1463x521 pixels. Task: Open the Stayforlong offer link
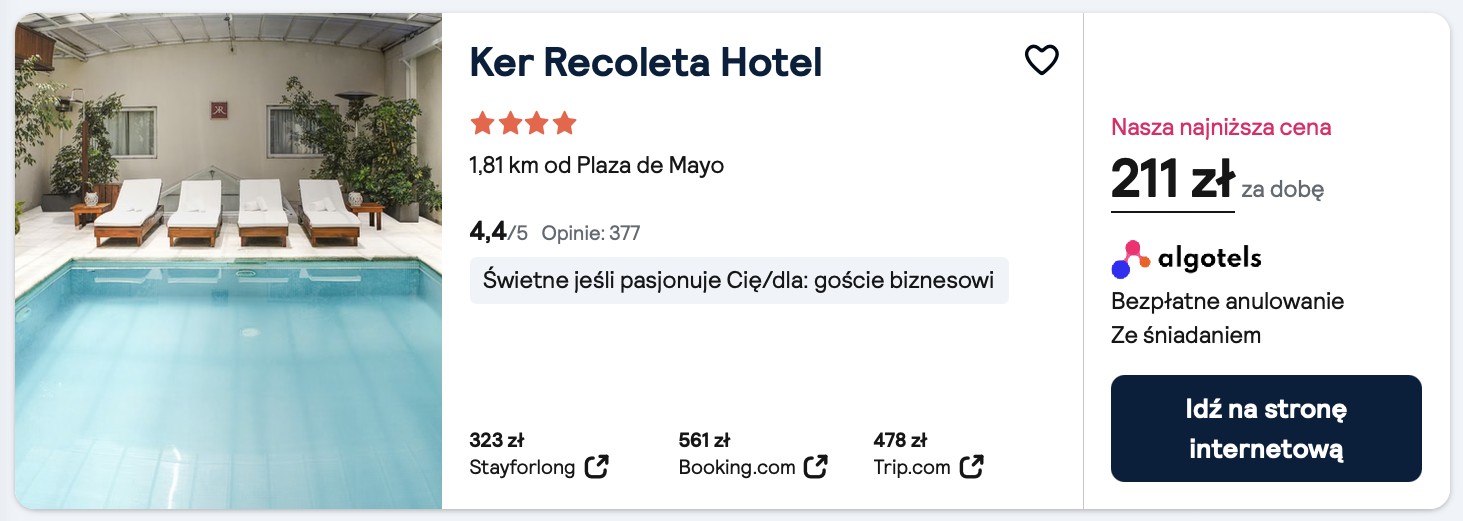click(x=522, y=467)
